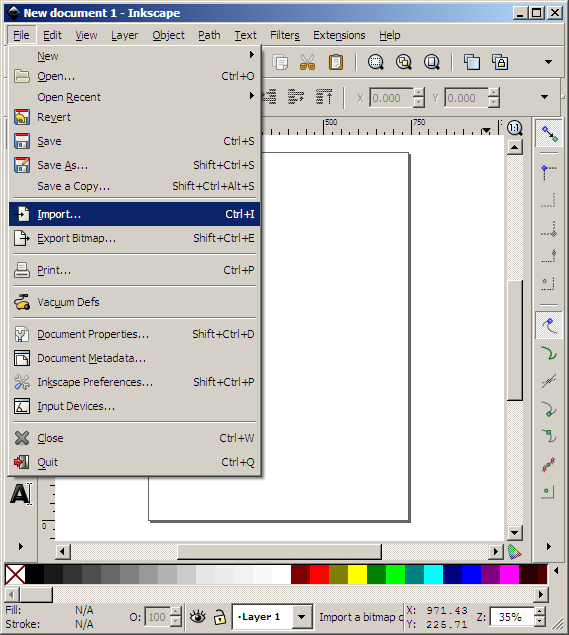Click the Cut scissors toolbar icon
Screen dimensions: 569x635
[x=307, y=62]
